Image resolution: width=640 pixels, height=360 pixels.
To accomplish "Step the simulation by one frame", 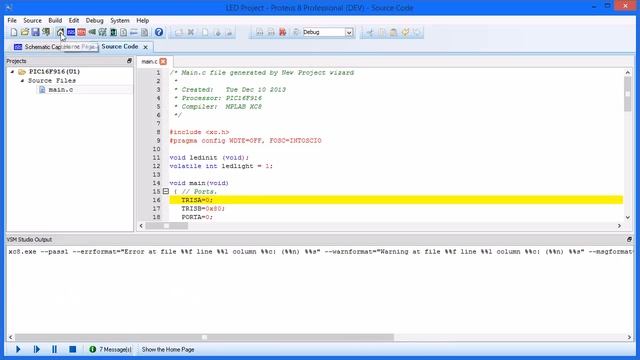I will (36, 349).
